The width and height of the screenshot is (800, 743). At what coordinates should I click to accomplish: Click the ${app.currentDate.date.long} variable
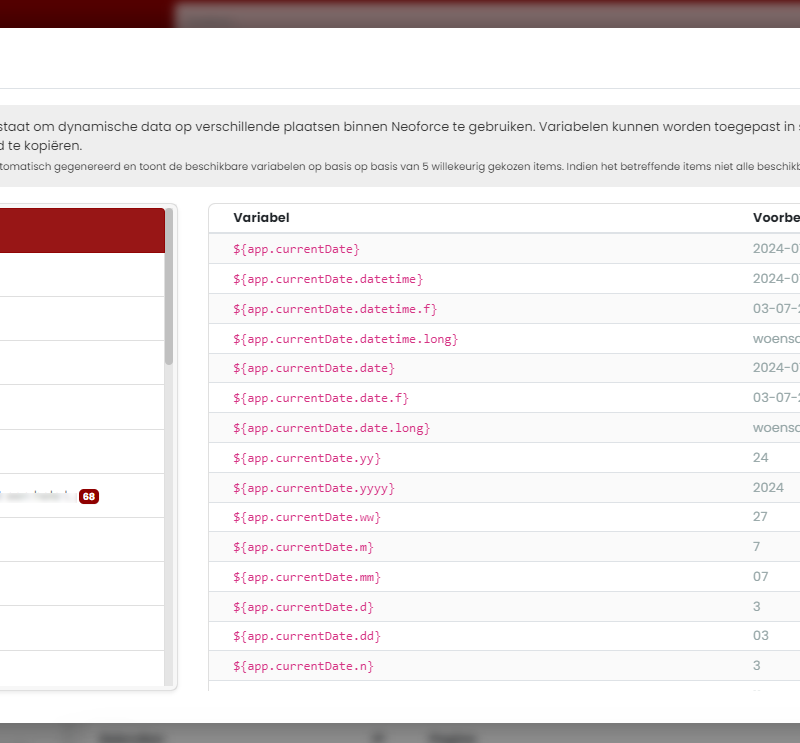click(x=331, y=428)
